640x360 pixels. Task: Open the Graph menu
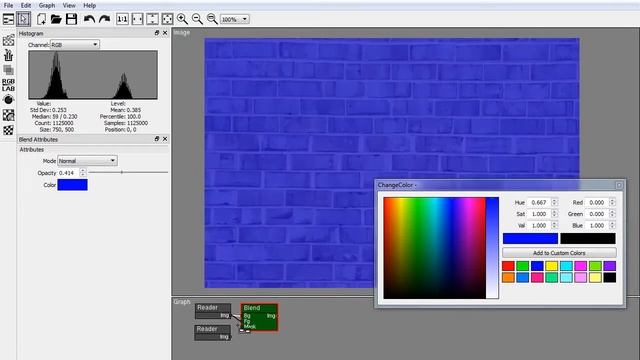coord(47,5)
